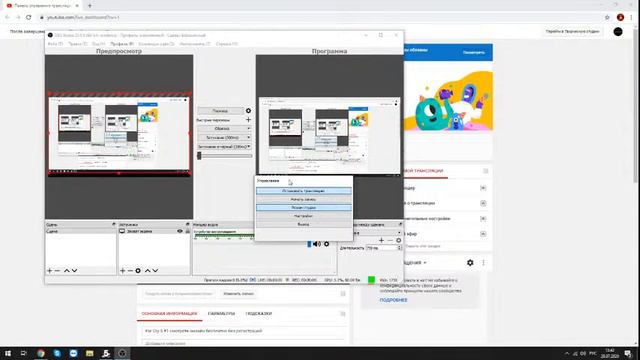Open Windows Start menu
The image size is (640, 360).
pos(7,353)
